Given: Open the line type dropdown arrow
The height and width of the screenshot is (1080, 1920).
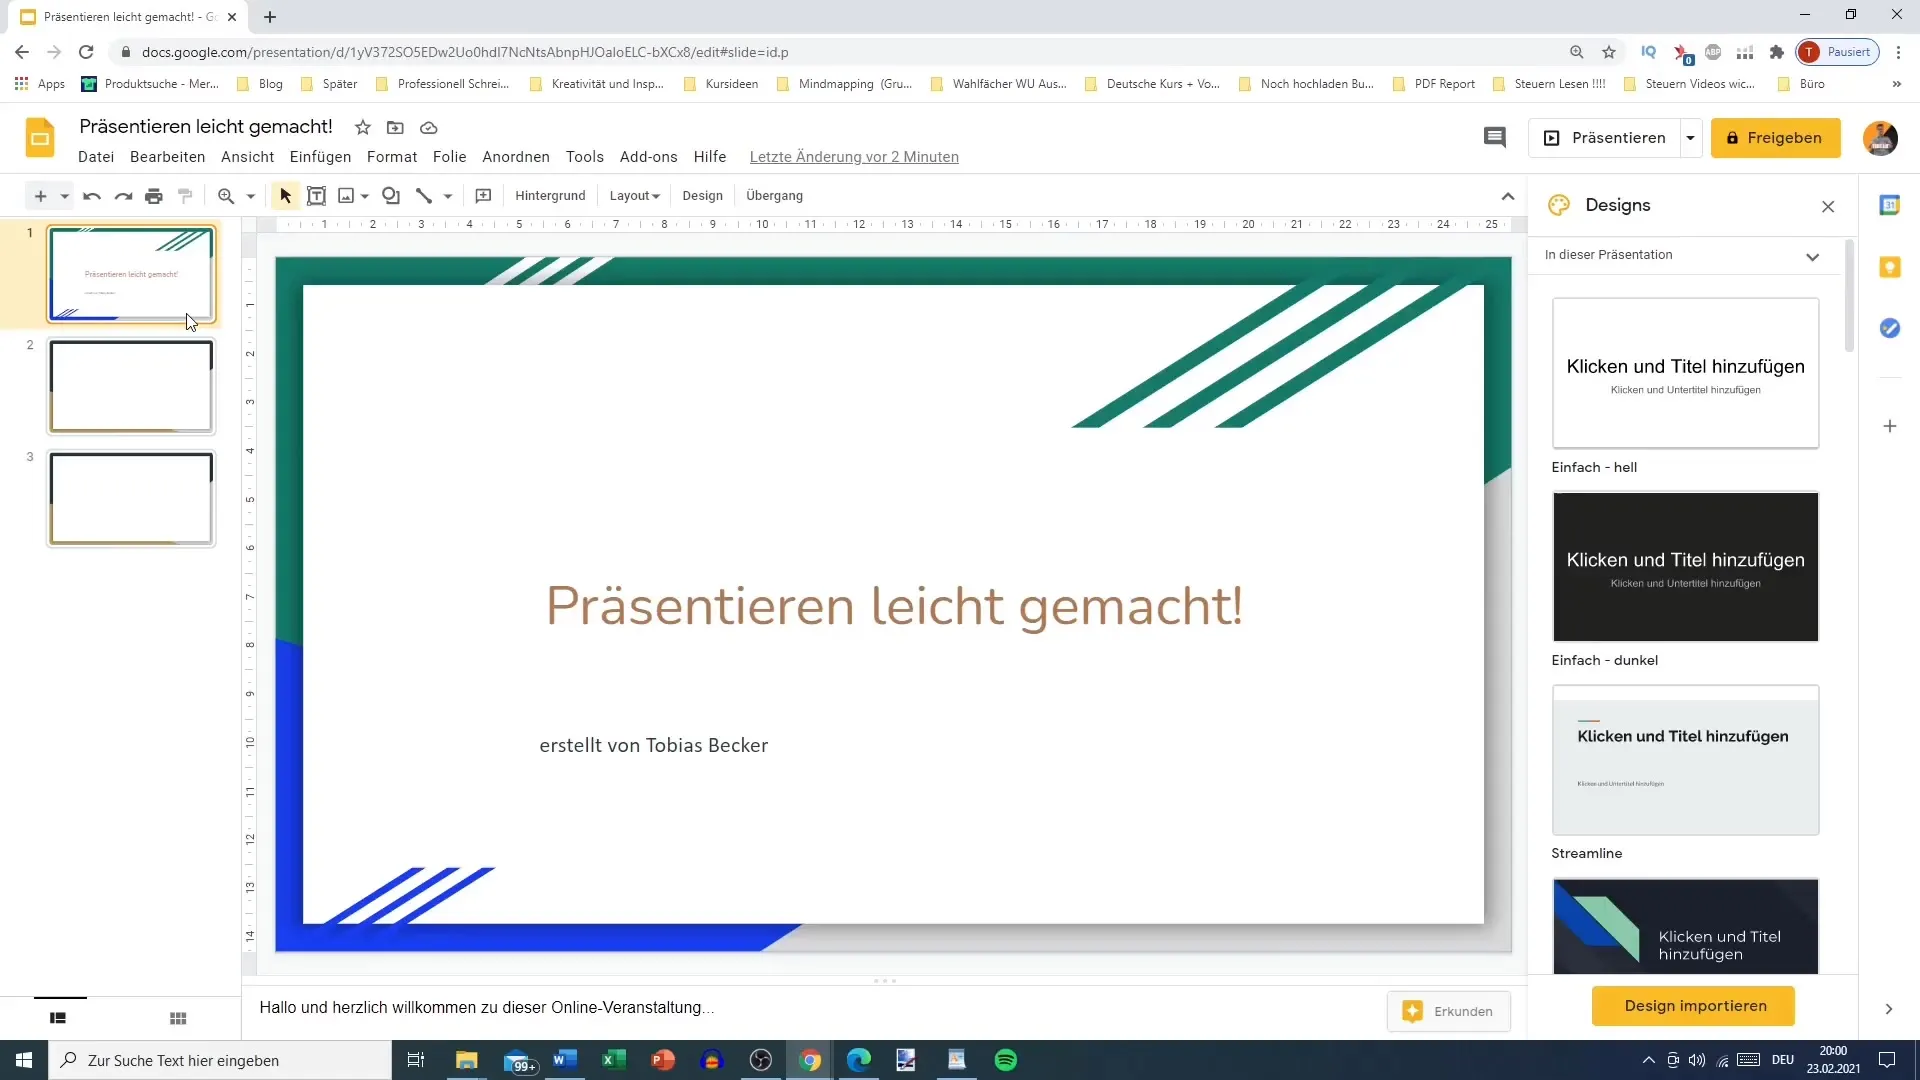Looking at the screenshot, I should (x=448, y=196).
